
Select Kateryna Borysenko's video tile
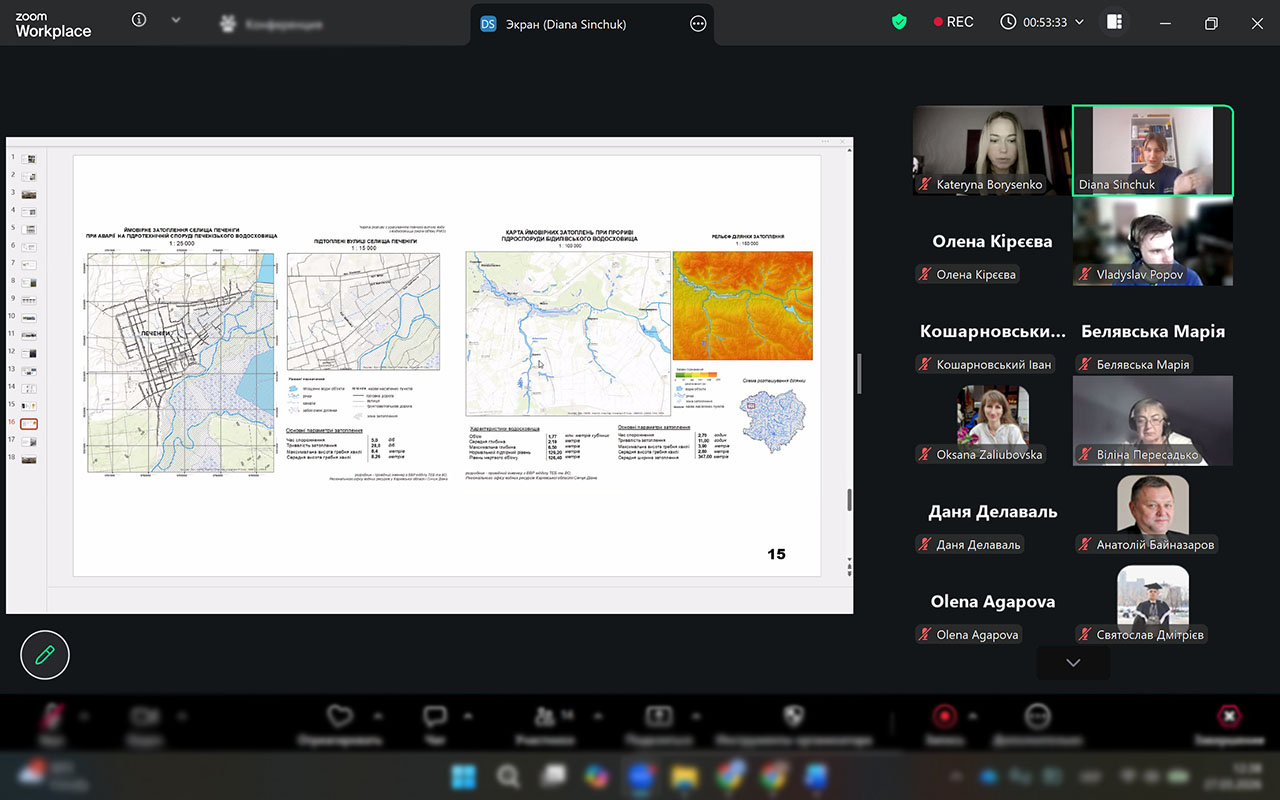tap(990, 150)
